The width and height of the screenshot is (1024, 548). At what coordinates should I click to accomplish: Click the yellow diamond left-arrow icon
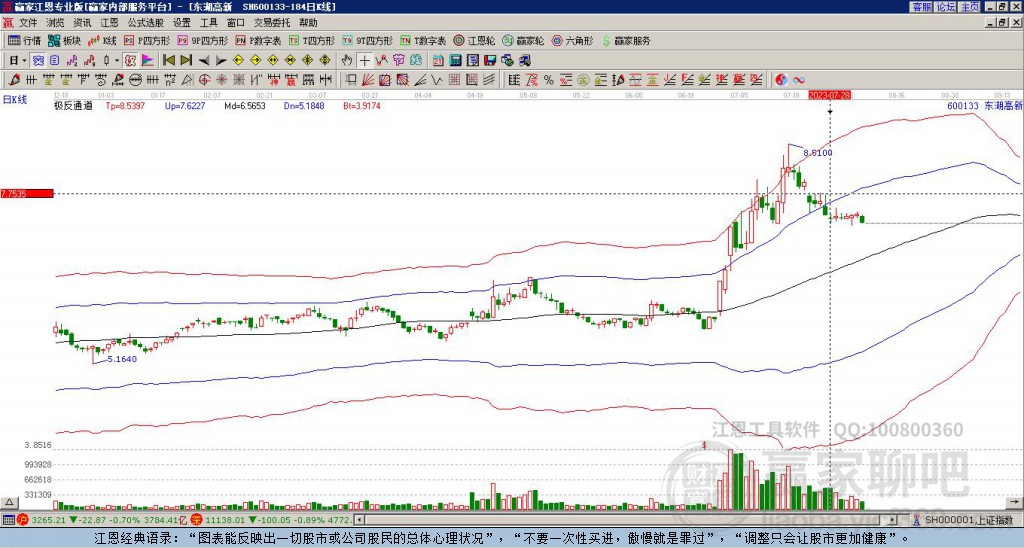pyautogui.click(x=238, y=61)
